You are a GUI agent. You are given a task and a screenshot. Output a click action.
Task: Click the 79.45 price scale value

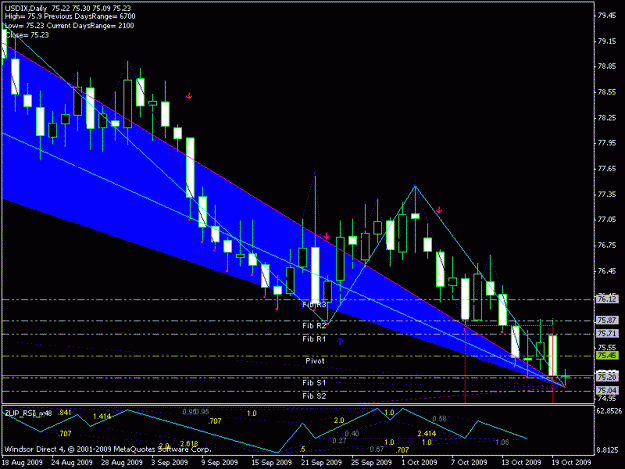tap(607, 16)
